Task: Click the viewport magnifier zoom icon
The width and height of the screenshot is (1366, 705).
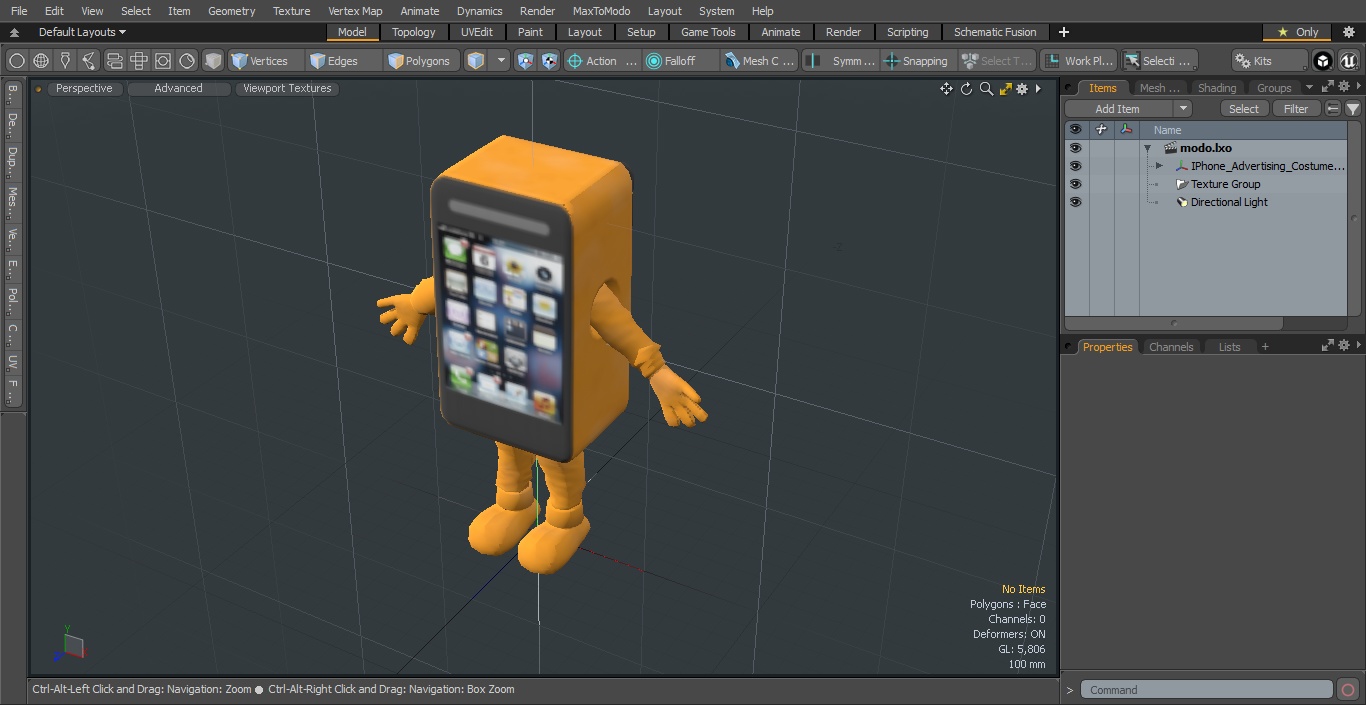Action: [x=986, y=89]
